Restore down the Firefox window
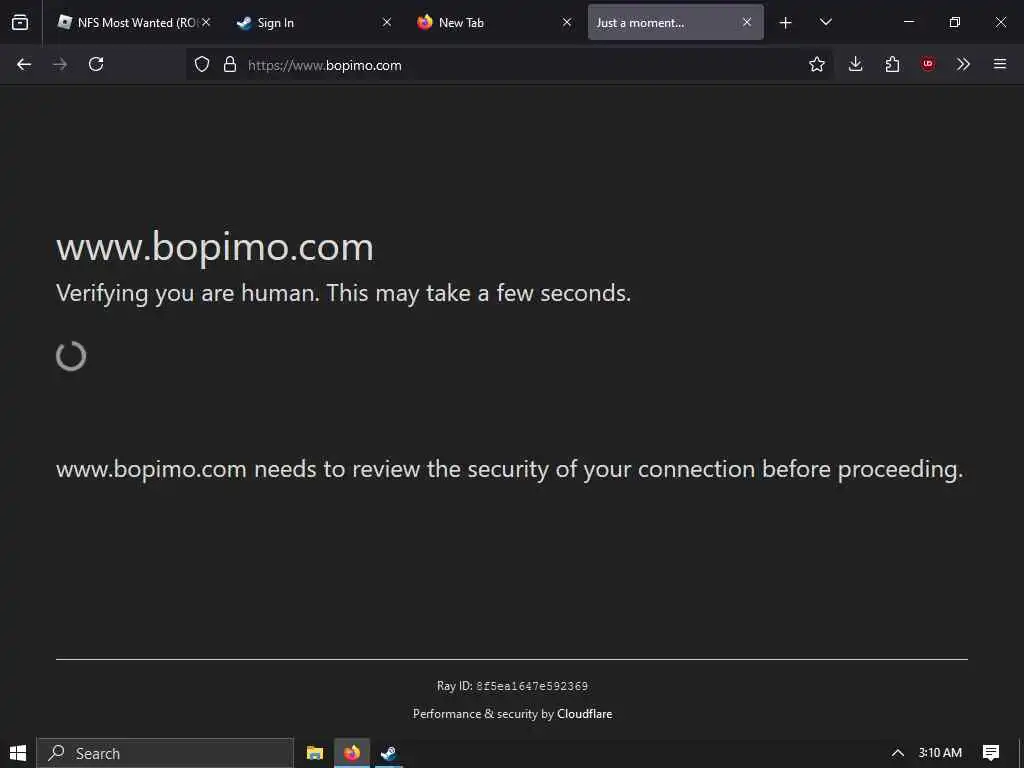 [x=954, y=22]
